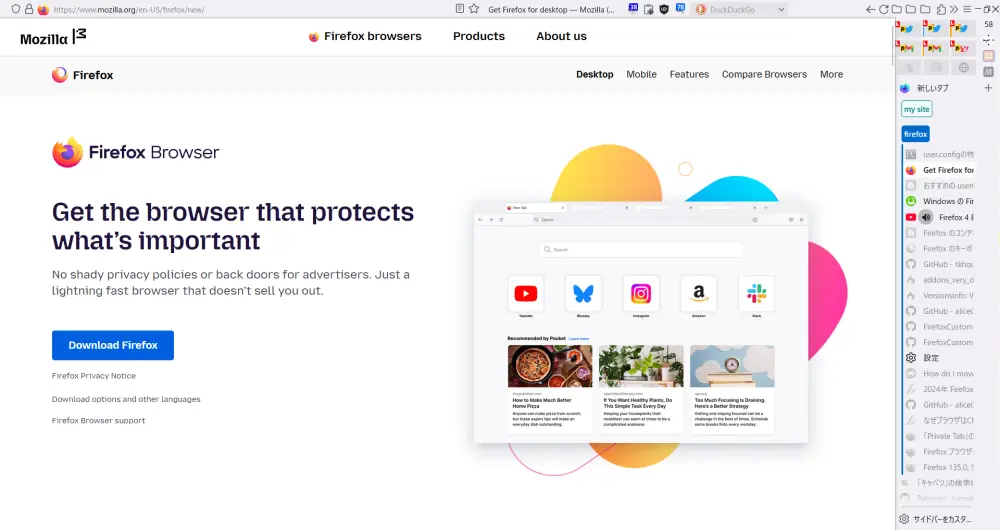Show more toolbar items via chevrons
This screenshot has width=1000, height=530.
click(953, 10)
